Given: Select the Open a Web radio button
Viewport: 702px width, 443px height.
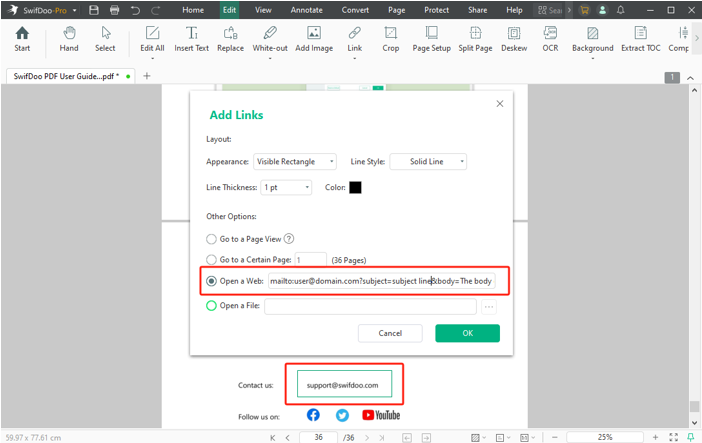Looking at the screenshot, I should [x=211, y=281].
